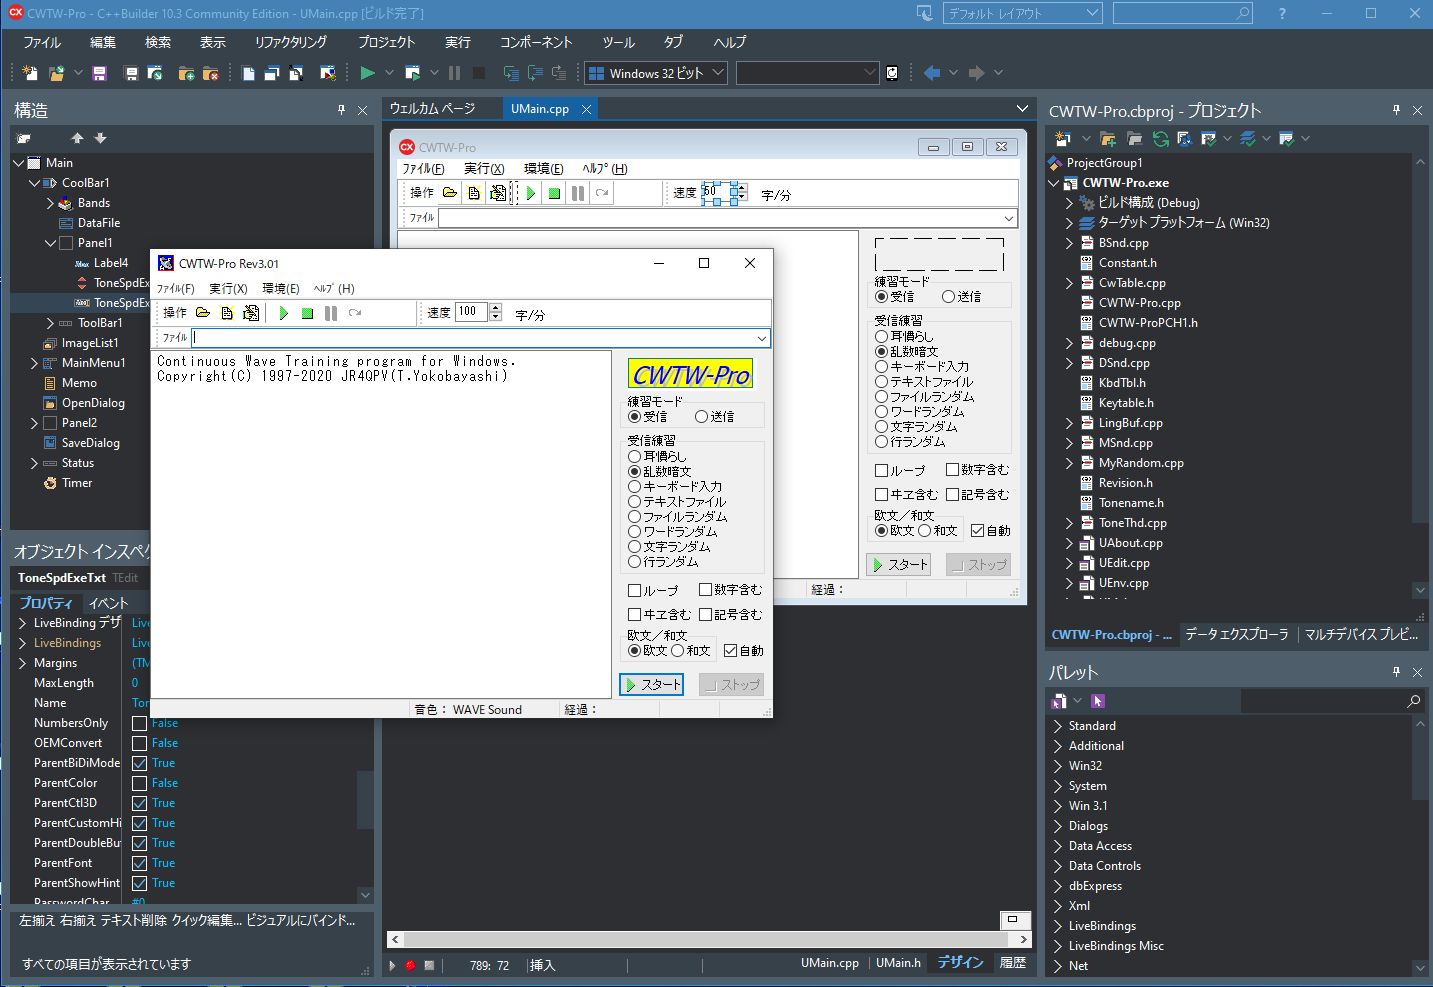
Task: Expand the Standard palette category
Action: tap(1058, 726)
